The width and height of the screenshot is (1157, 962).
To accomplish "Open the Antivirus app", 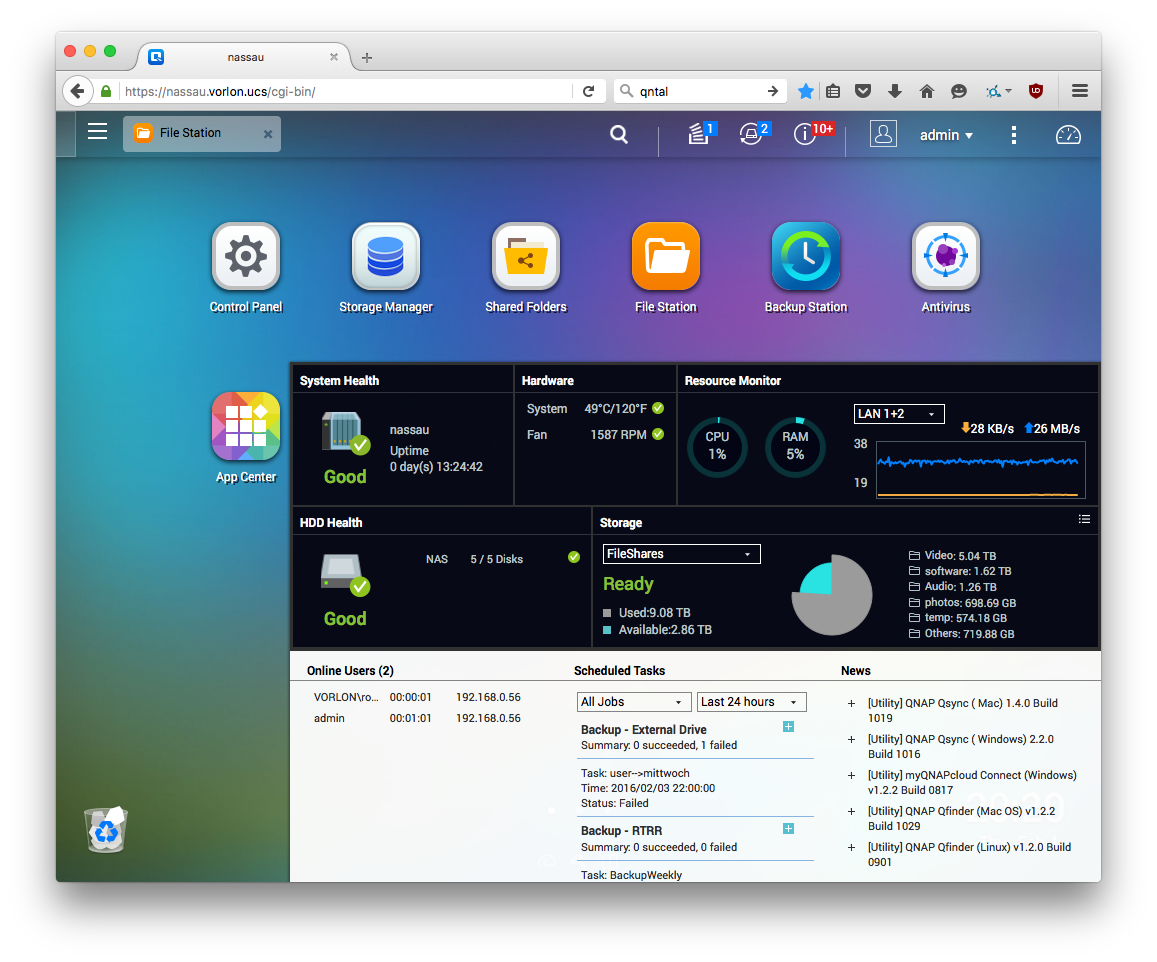I will [946, 256].
